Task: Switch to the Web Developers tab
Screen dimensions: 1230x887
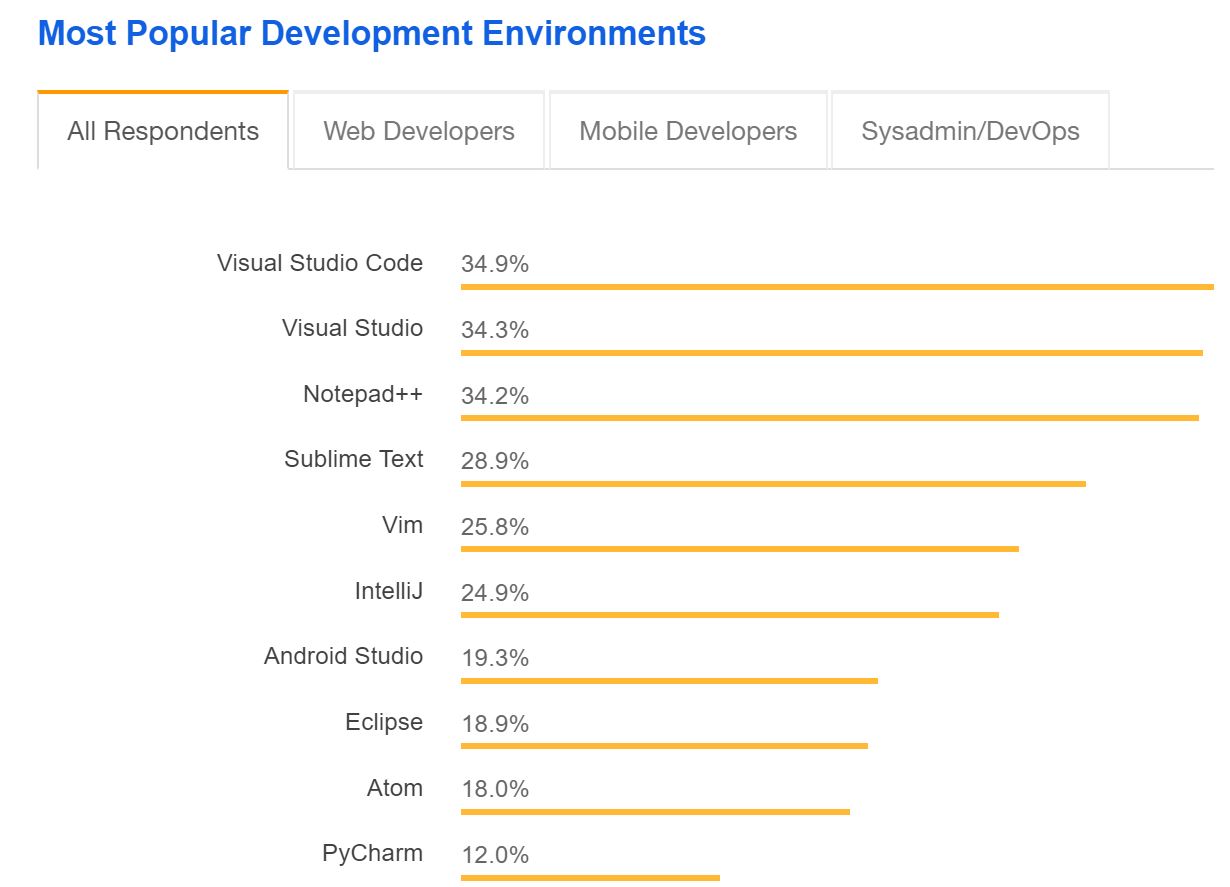Action: click(x=419, y=131)
